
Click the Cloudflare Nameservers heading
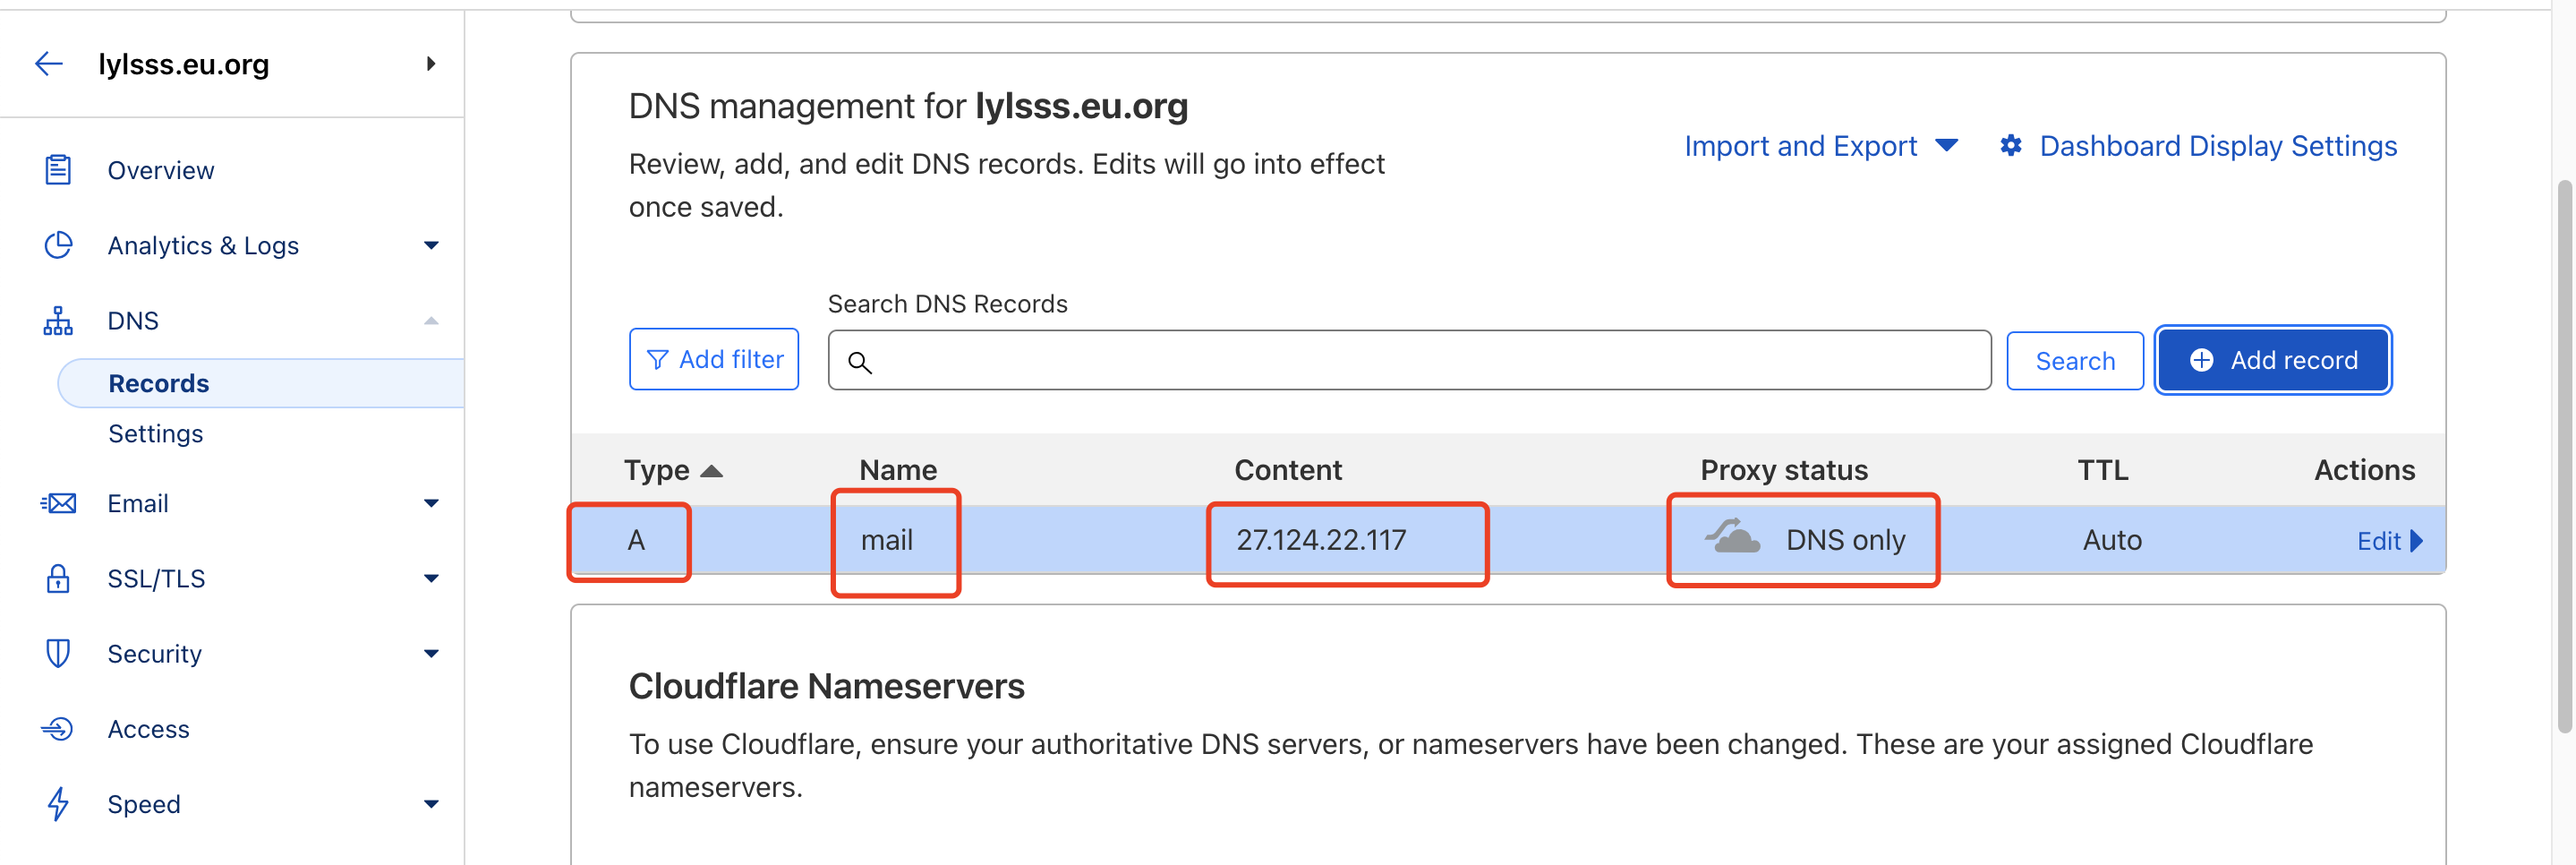tap(826, 686)
